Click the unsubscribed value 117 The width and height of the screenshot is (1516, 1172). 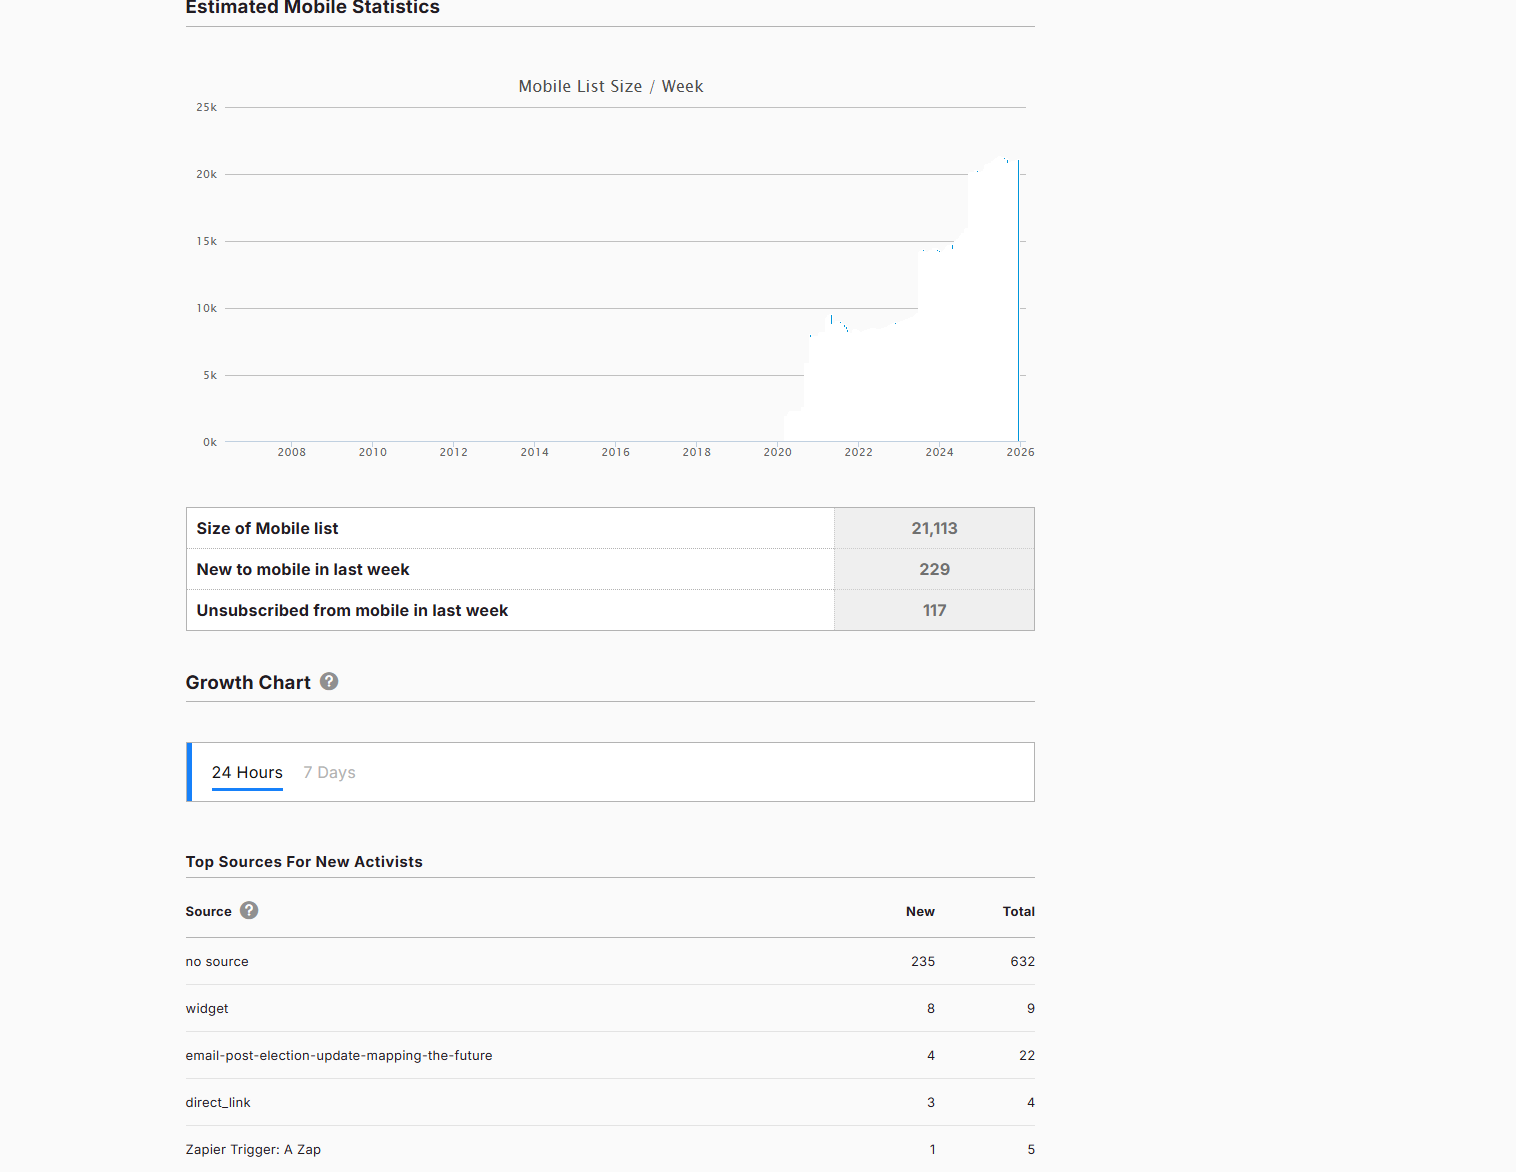[934, 610]
